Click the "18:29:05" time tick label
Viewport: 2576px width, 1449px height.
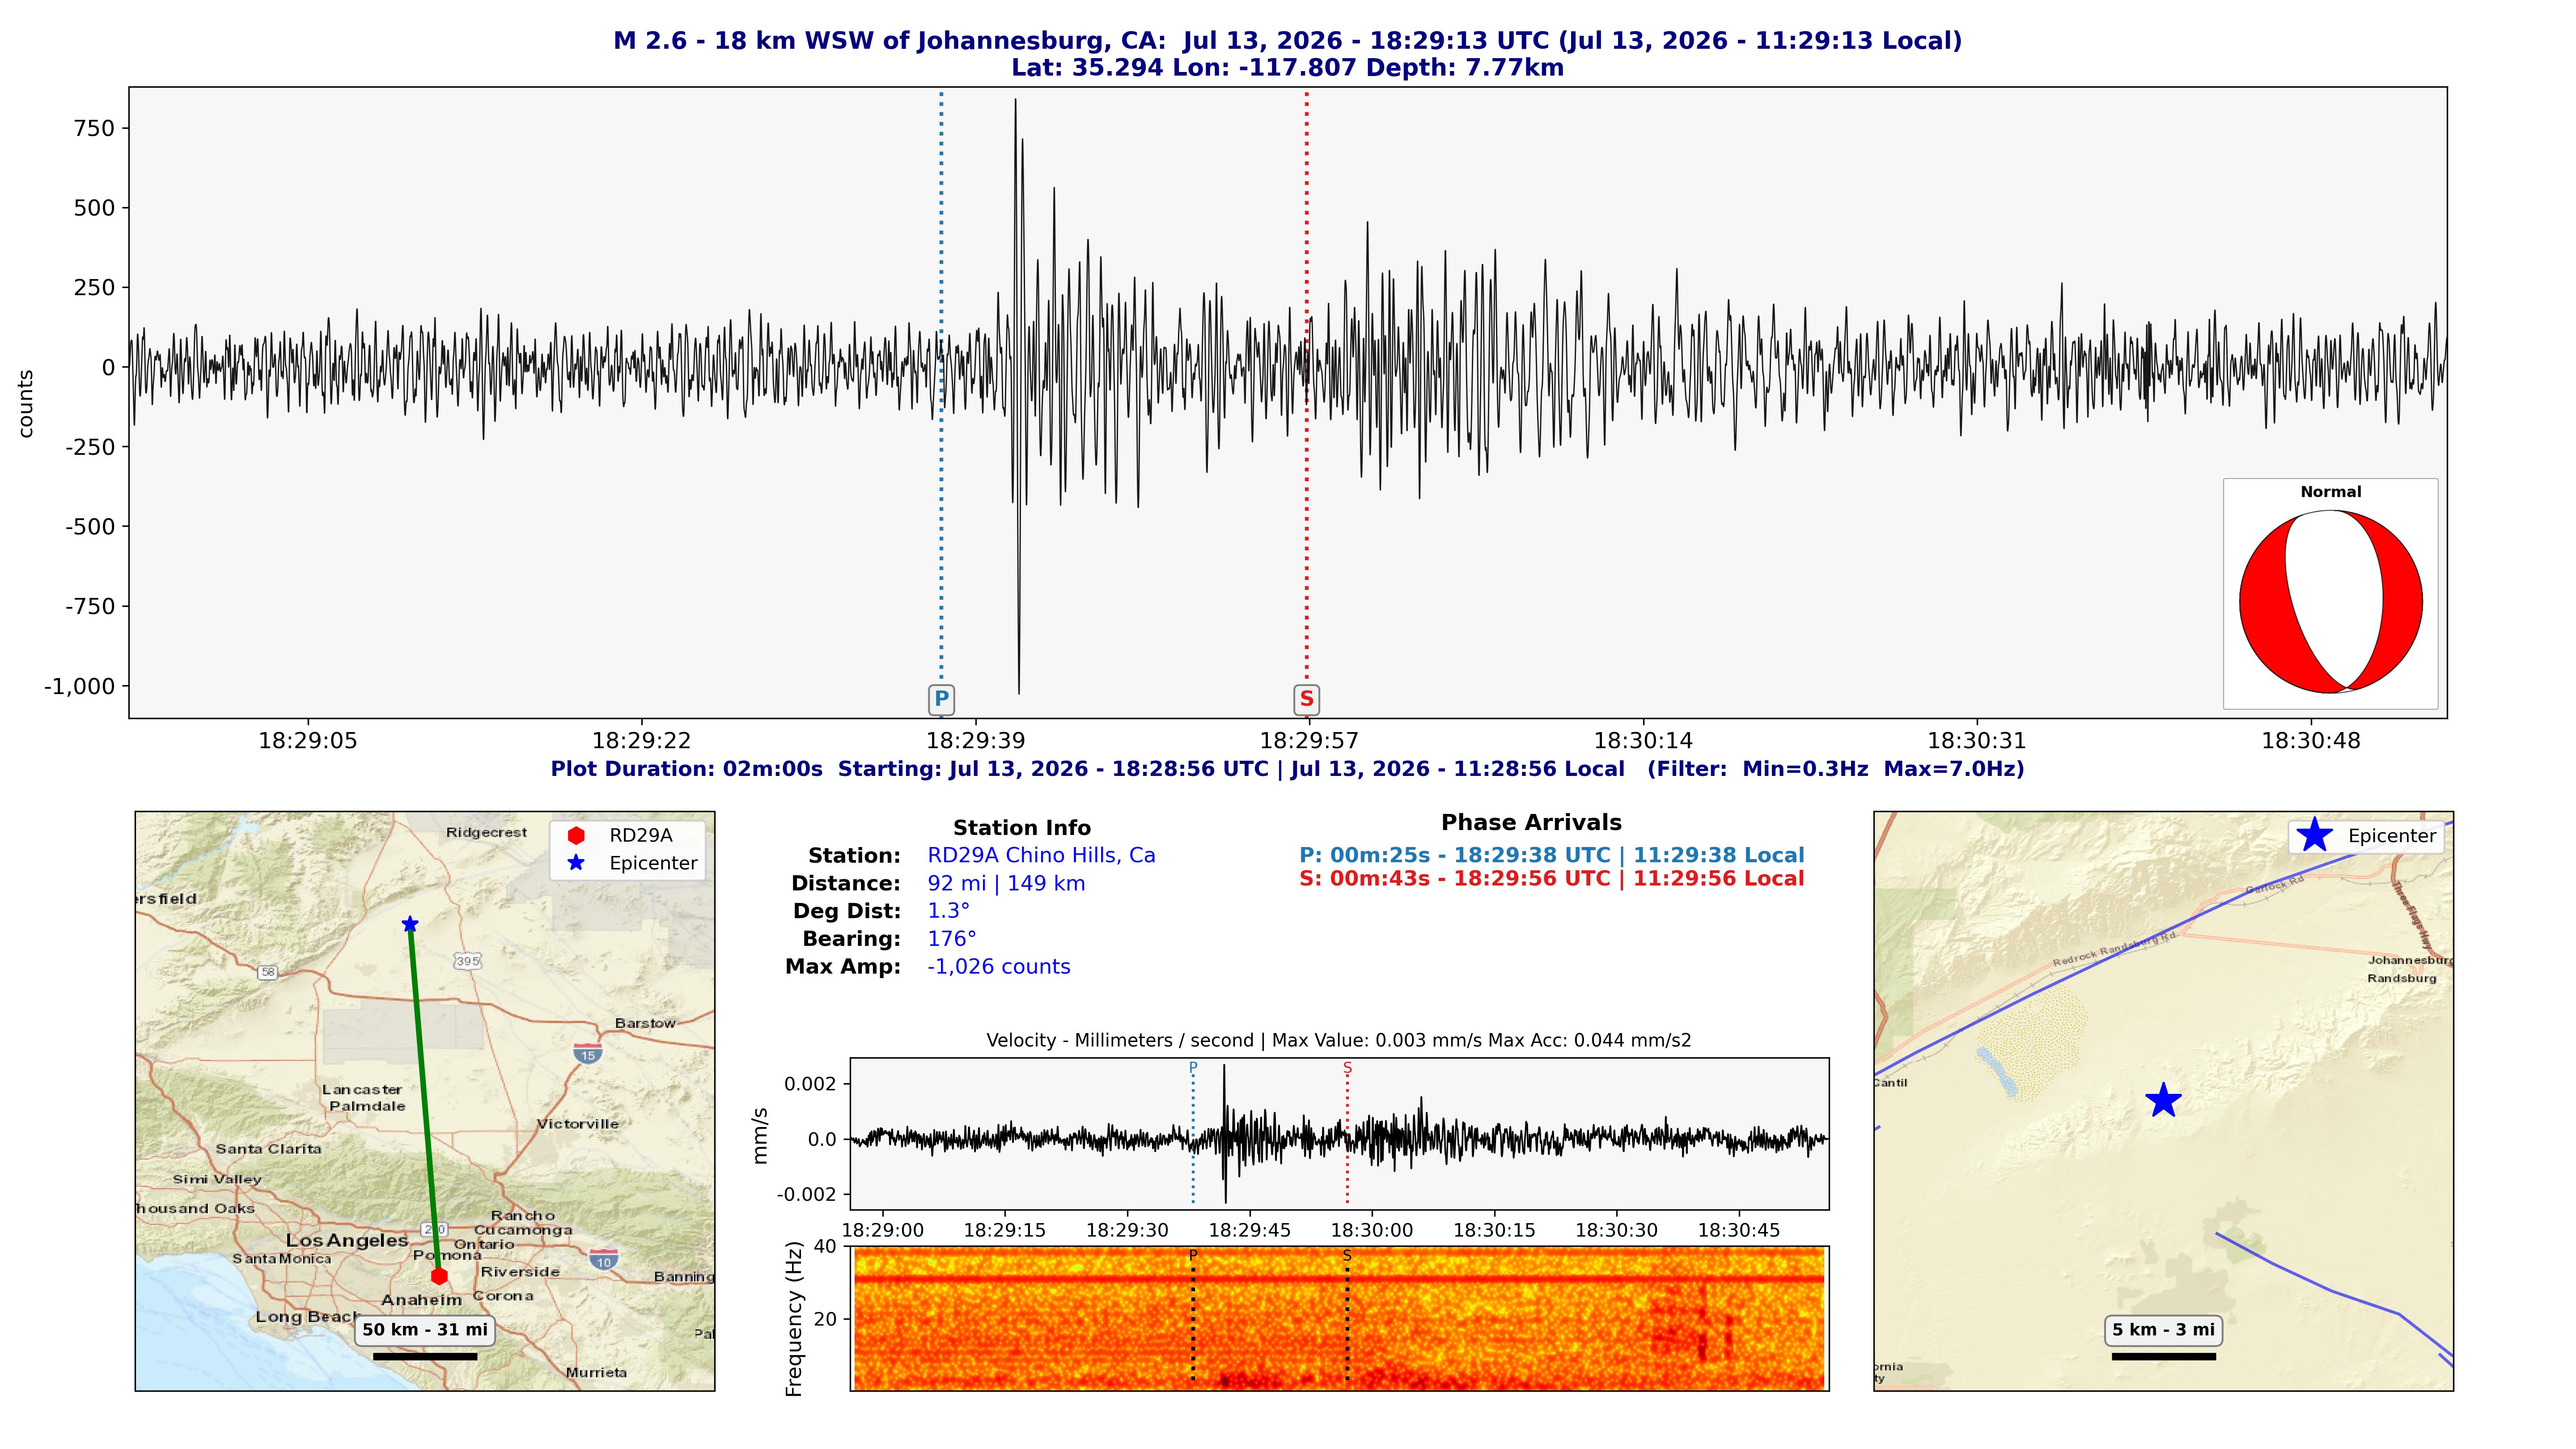tap(308, 741)
